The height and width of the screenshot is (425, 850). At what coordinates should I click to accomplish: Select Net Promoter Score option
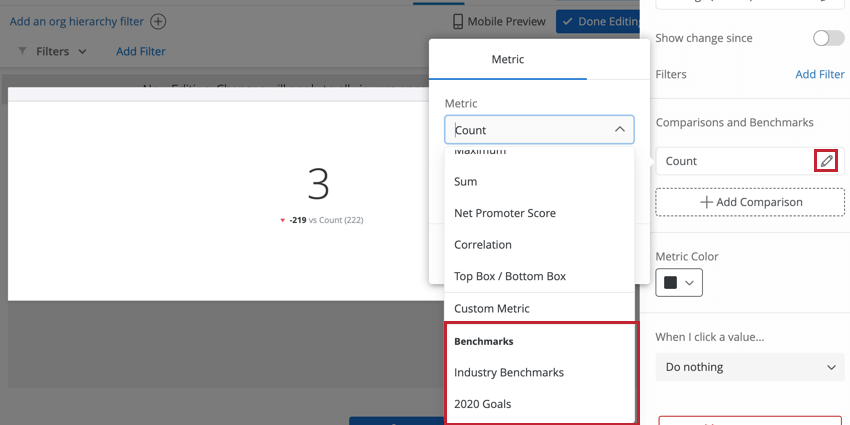[x=539, y=213]
